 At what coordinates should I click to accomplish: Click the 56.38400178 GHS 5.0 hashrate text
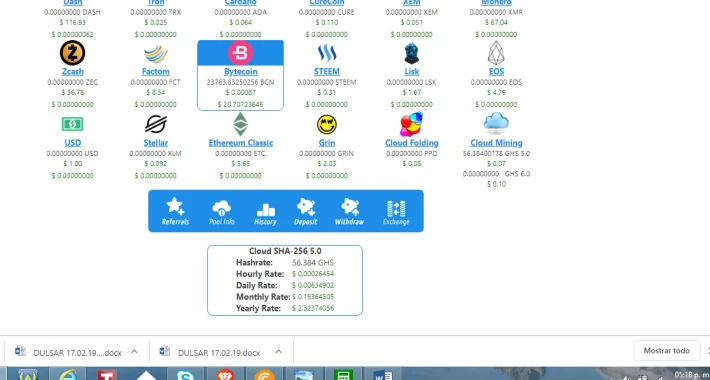pyautogui.click(x=496, y=154)
